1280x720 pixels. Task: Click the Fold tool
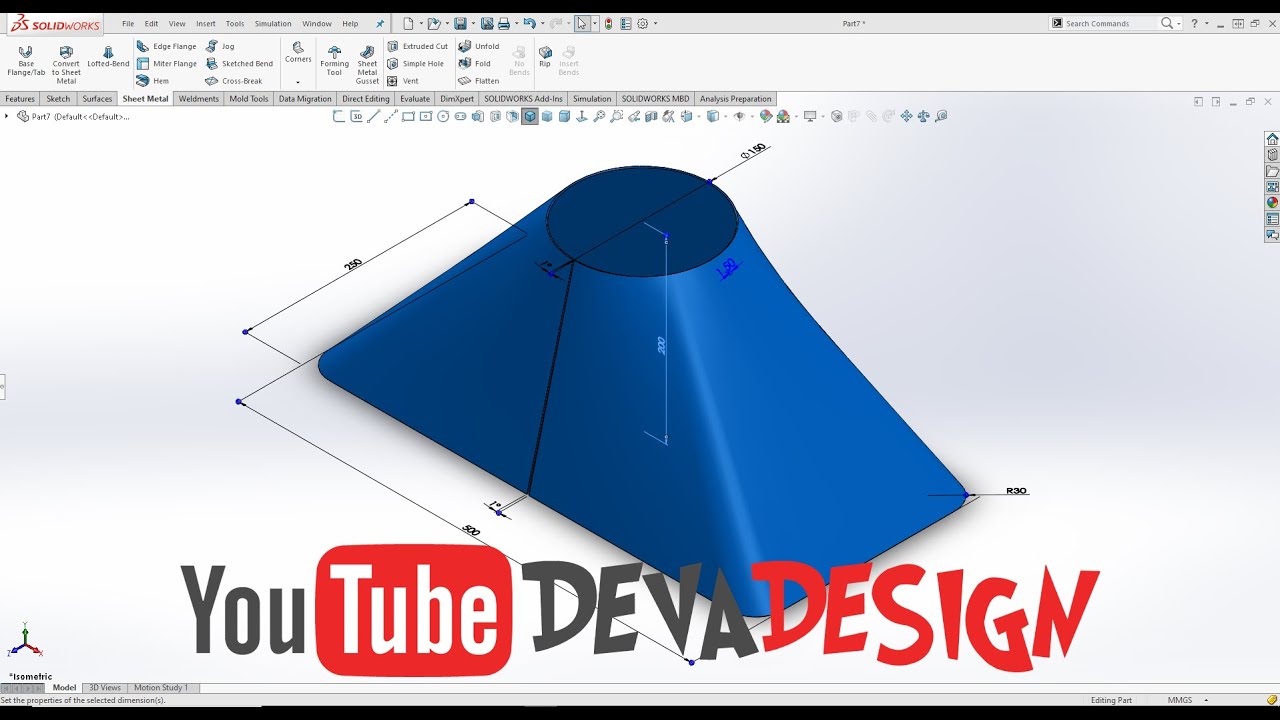475,64
